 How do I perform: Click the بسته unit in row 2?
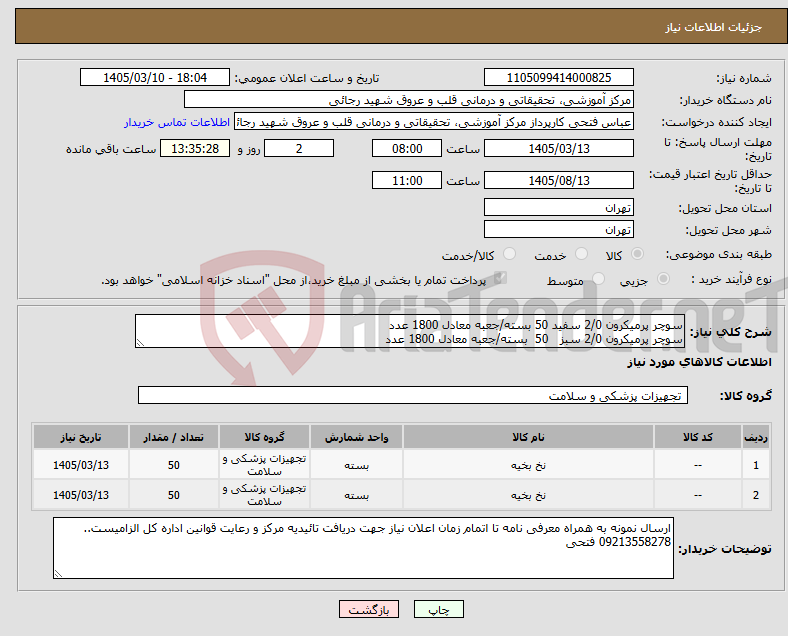(x=356, y=495)
